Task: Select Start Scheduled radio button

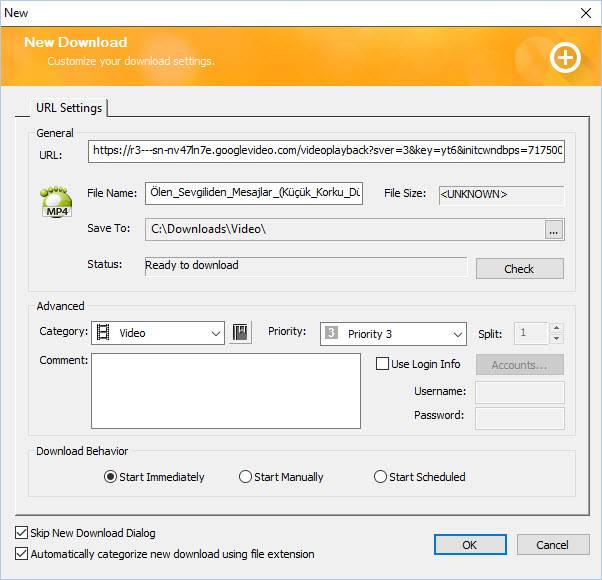Action: [x=380, y=477]
